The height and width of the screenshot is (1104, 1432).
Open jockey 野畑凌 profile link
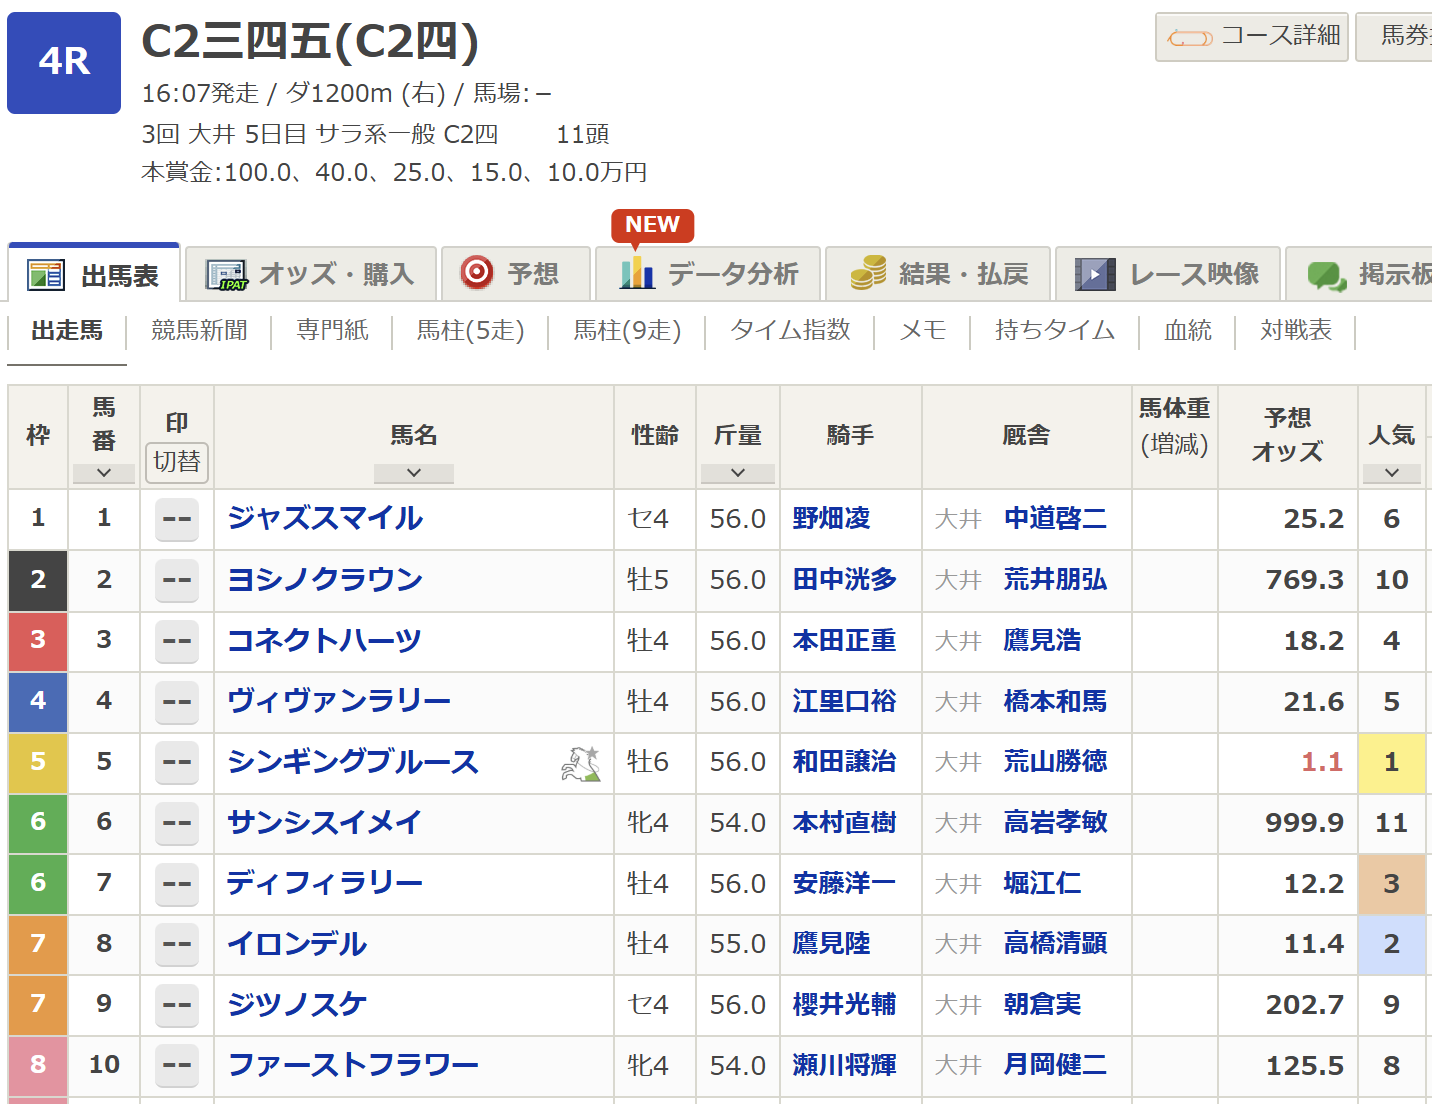coord(831,519)
